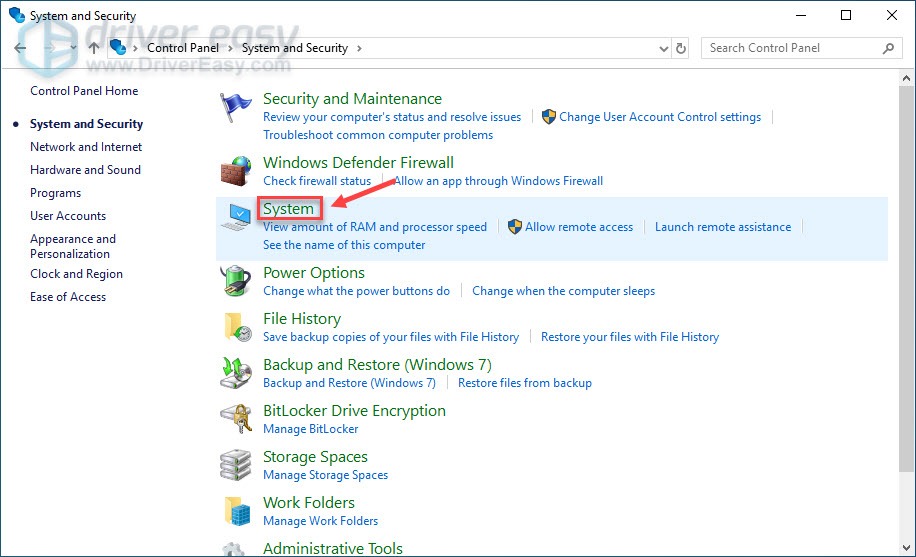Open the Work Folders icon
The width and height of the screenshot is (916, 557).
(x=238, y=511)
